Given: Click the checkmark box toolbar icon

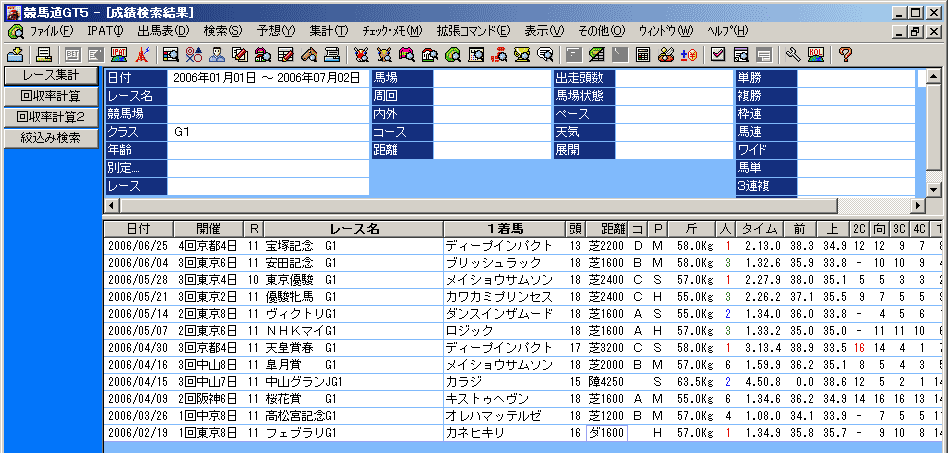Looking at the screenshot, I should [719, 54].
